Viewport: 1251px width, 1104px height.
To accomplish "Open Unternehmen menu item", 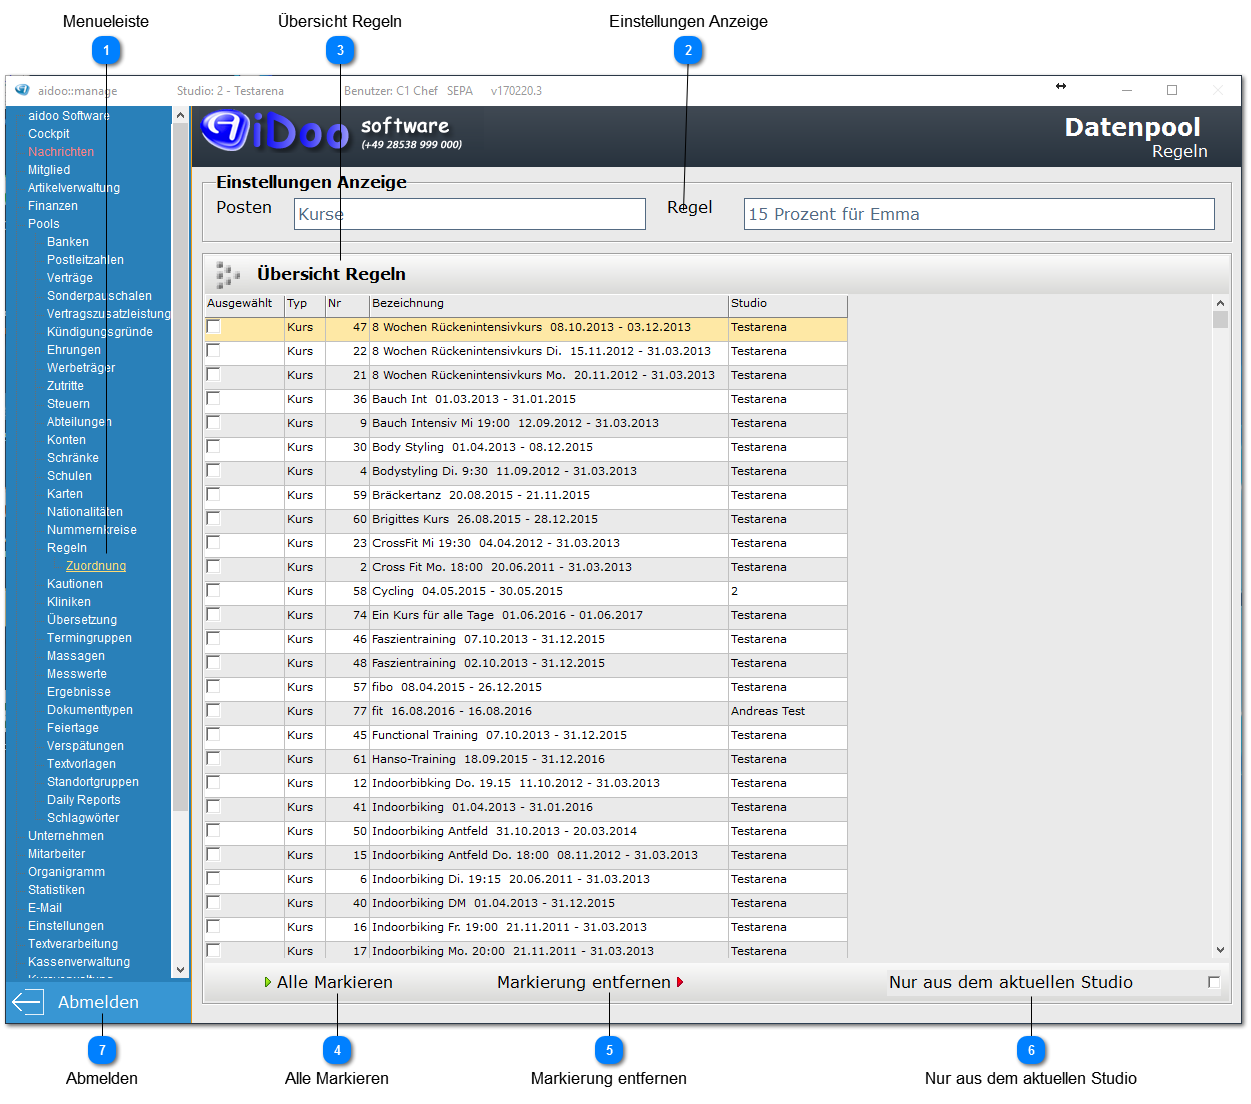I will pos(66,836).
